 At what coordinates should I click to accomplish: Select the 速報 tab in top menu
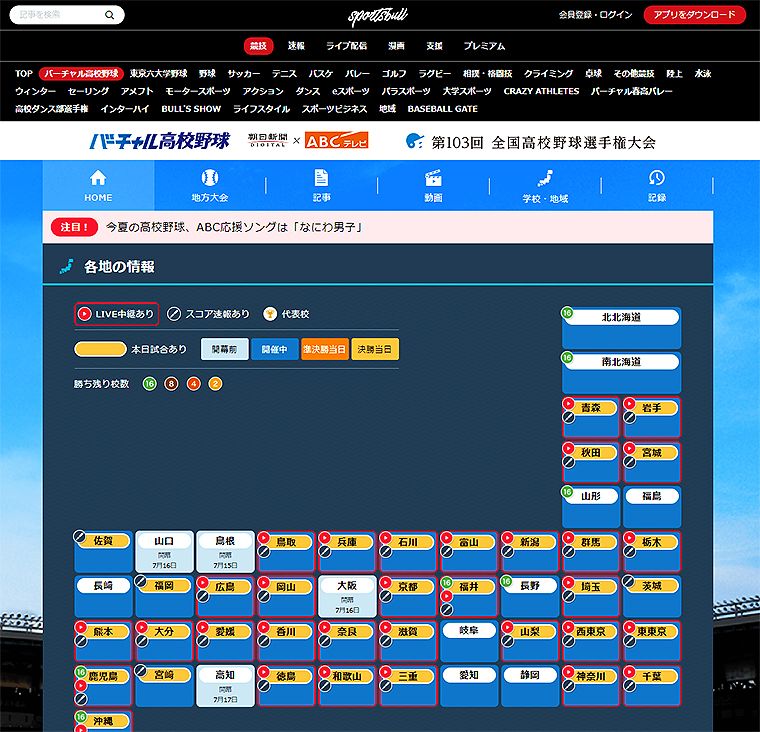tap(296, 46)
